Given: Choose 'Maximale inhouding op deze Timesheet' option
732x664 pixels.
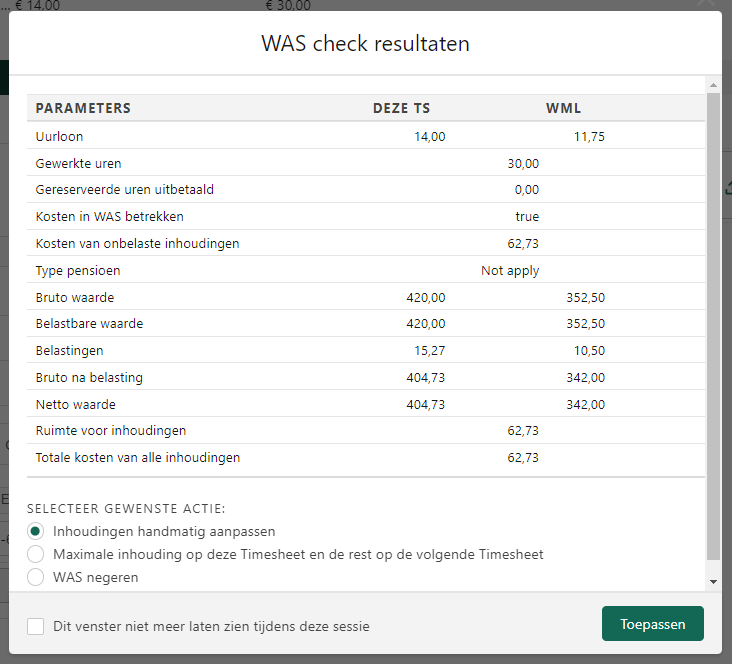Looking at the screenshot, I should point(36,554).
